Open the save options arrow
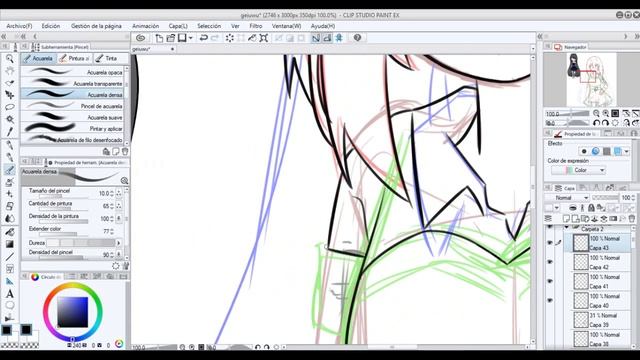 [x=191, y=38]
